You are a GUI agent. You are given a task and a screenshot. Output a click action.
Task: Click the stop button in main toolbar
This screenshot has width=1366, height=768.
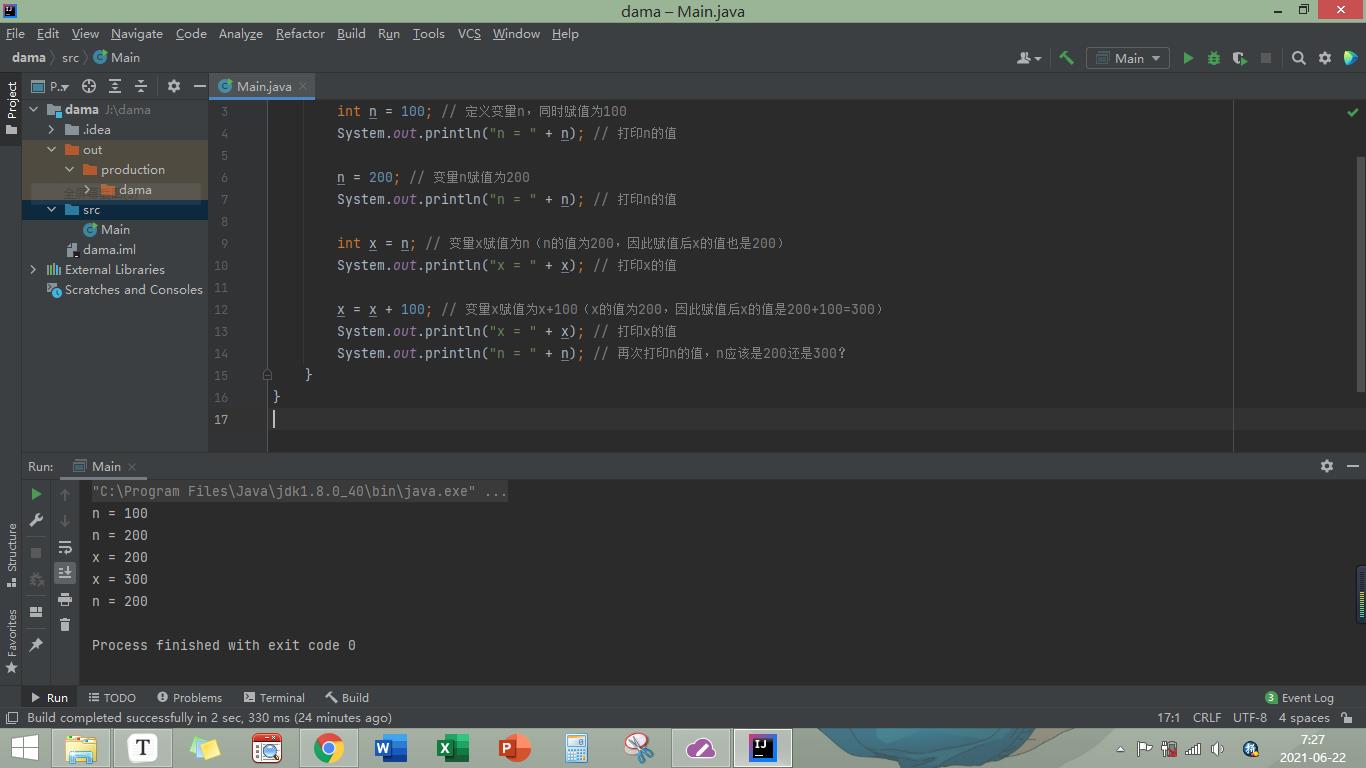coord(1266,58)
